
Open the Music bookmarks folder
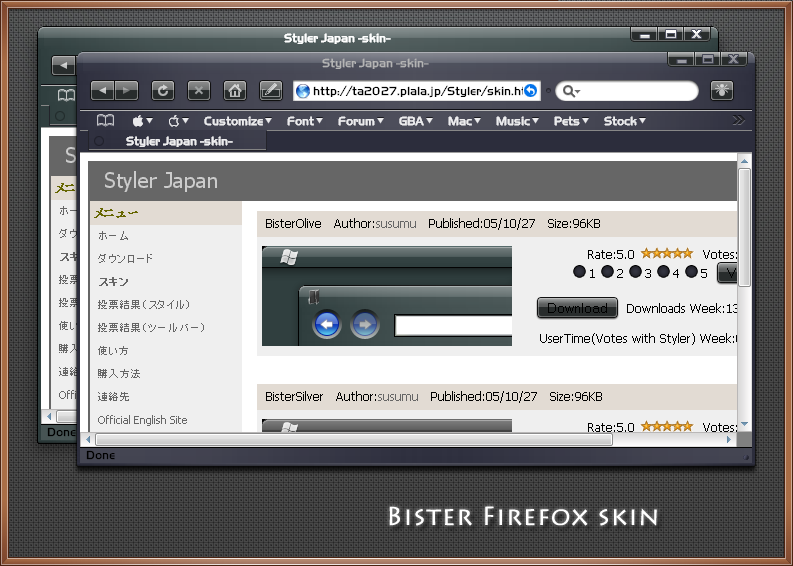coord(517,121)
